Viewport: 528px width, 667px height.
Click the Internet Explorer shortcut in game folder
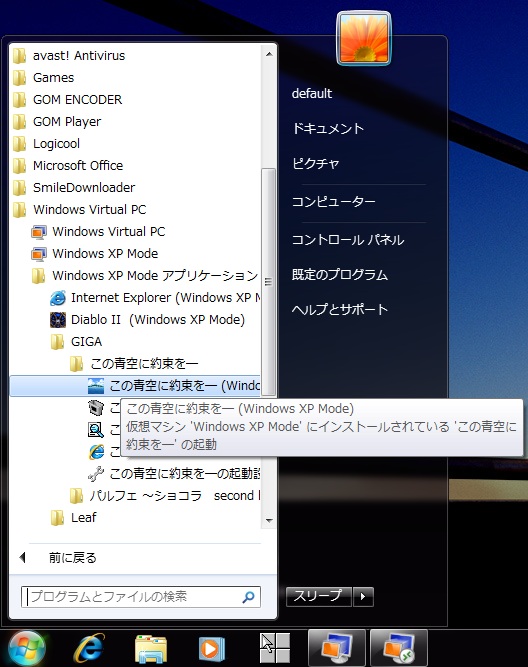[x=96, y=452]
